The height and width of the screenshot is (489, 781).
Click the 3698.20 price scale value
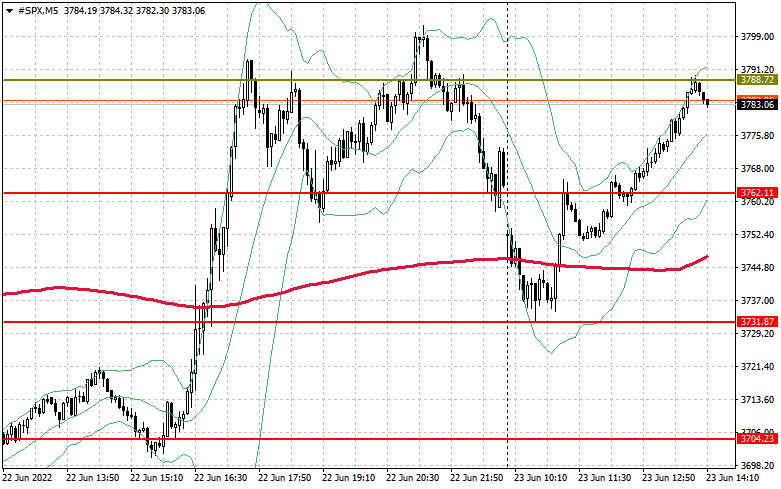758,465
